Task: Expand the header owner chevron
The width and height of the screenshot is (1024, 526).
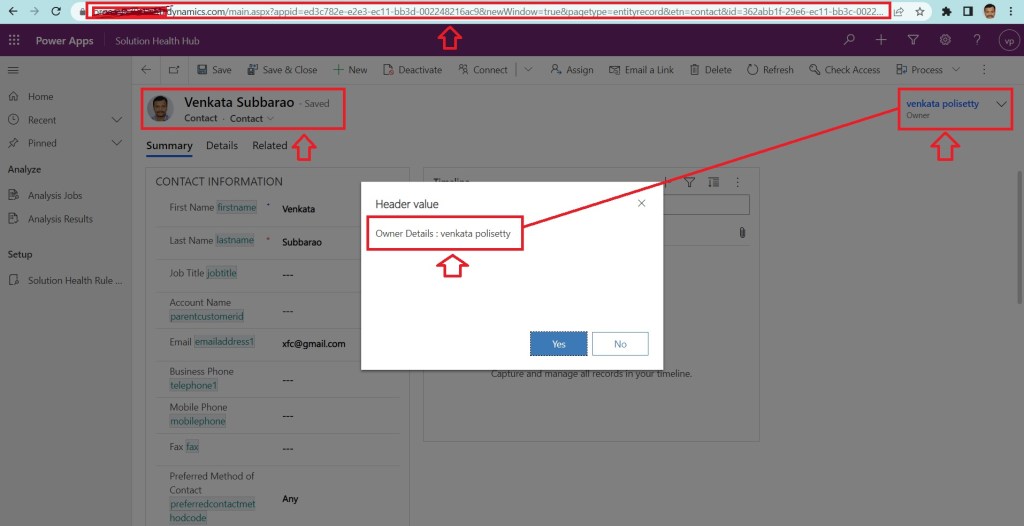Action: click(1002, 104)
